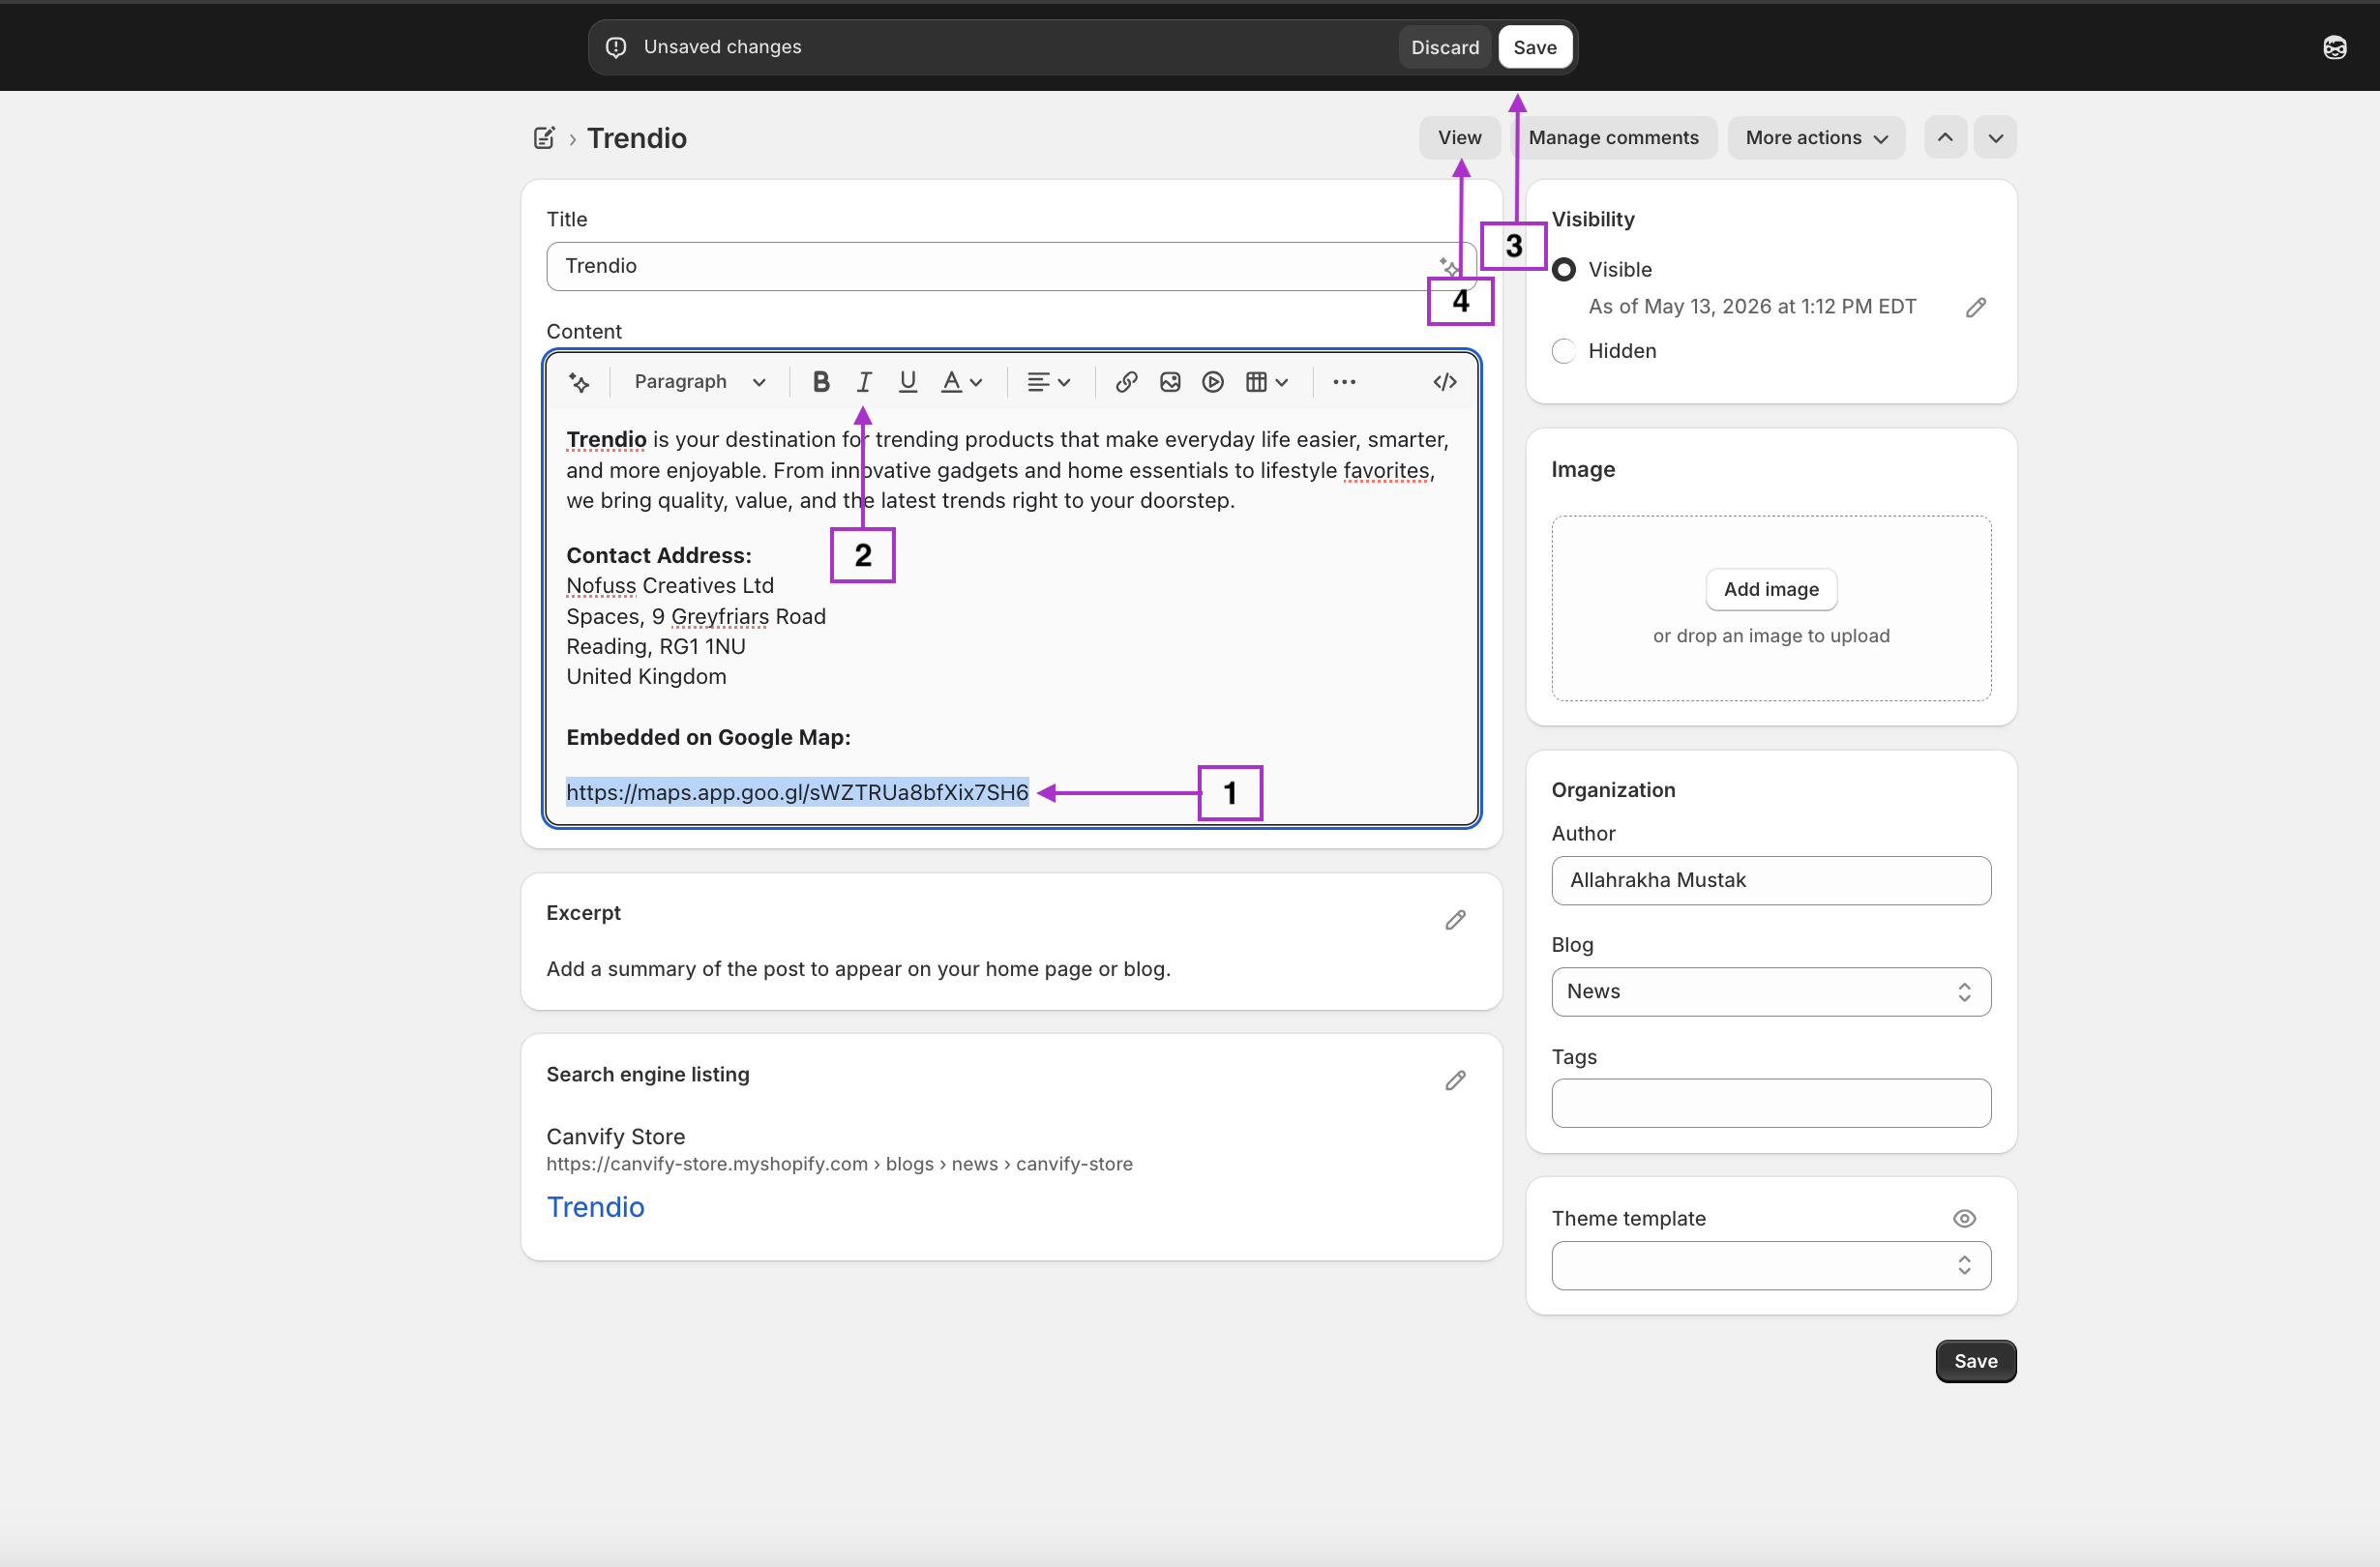Image resolution: width=2380 pixels, height=1567 pixels.
Task: Click blog posts breadcrumb icon
Action: tap(544, 138)
